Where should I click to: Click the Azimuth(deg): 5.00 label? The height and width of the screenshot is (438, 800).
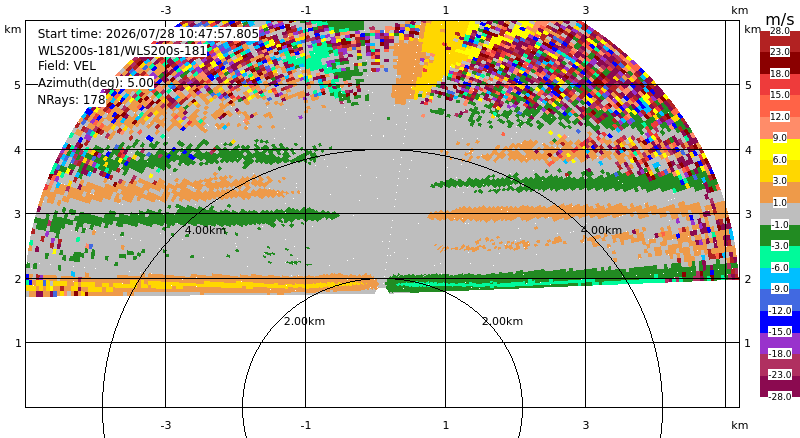[95, 82]
